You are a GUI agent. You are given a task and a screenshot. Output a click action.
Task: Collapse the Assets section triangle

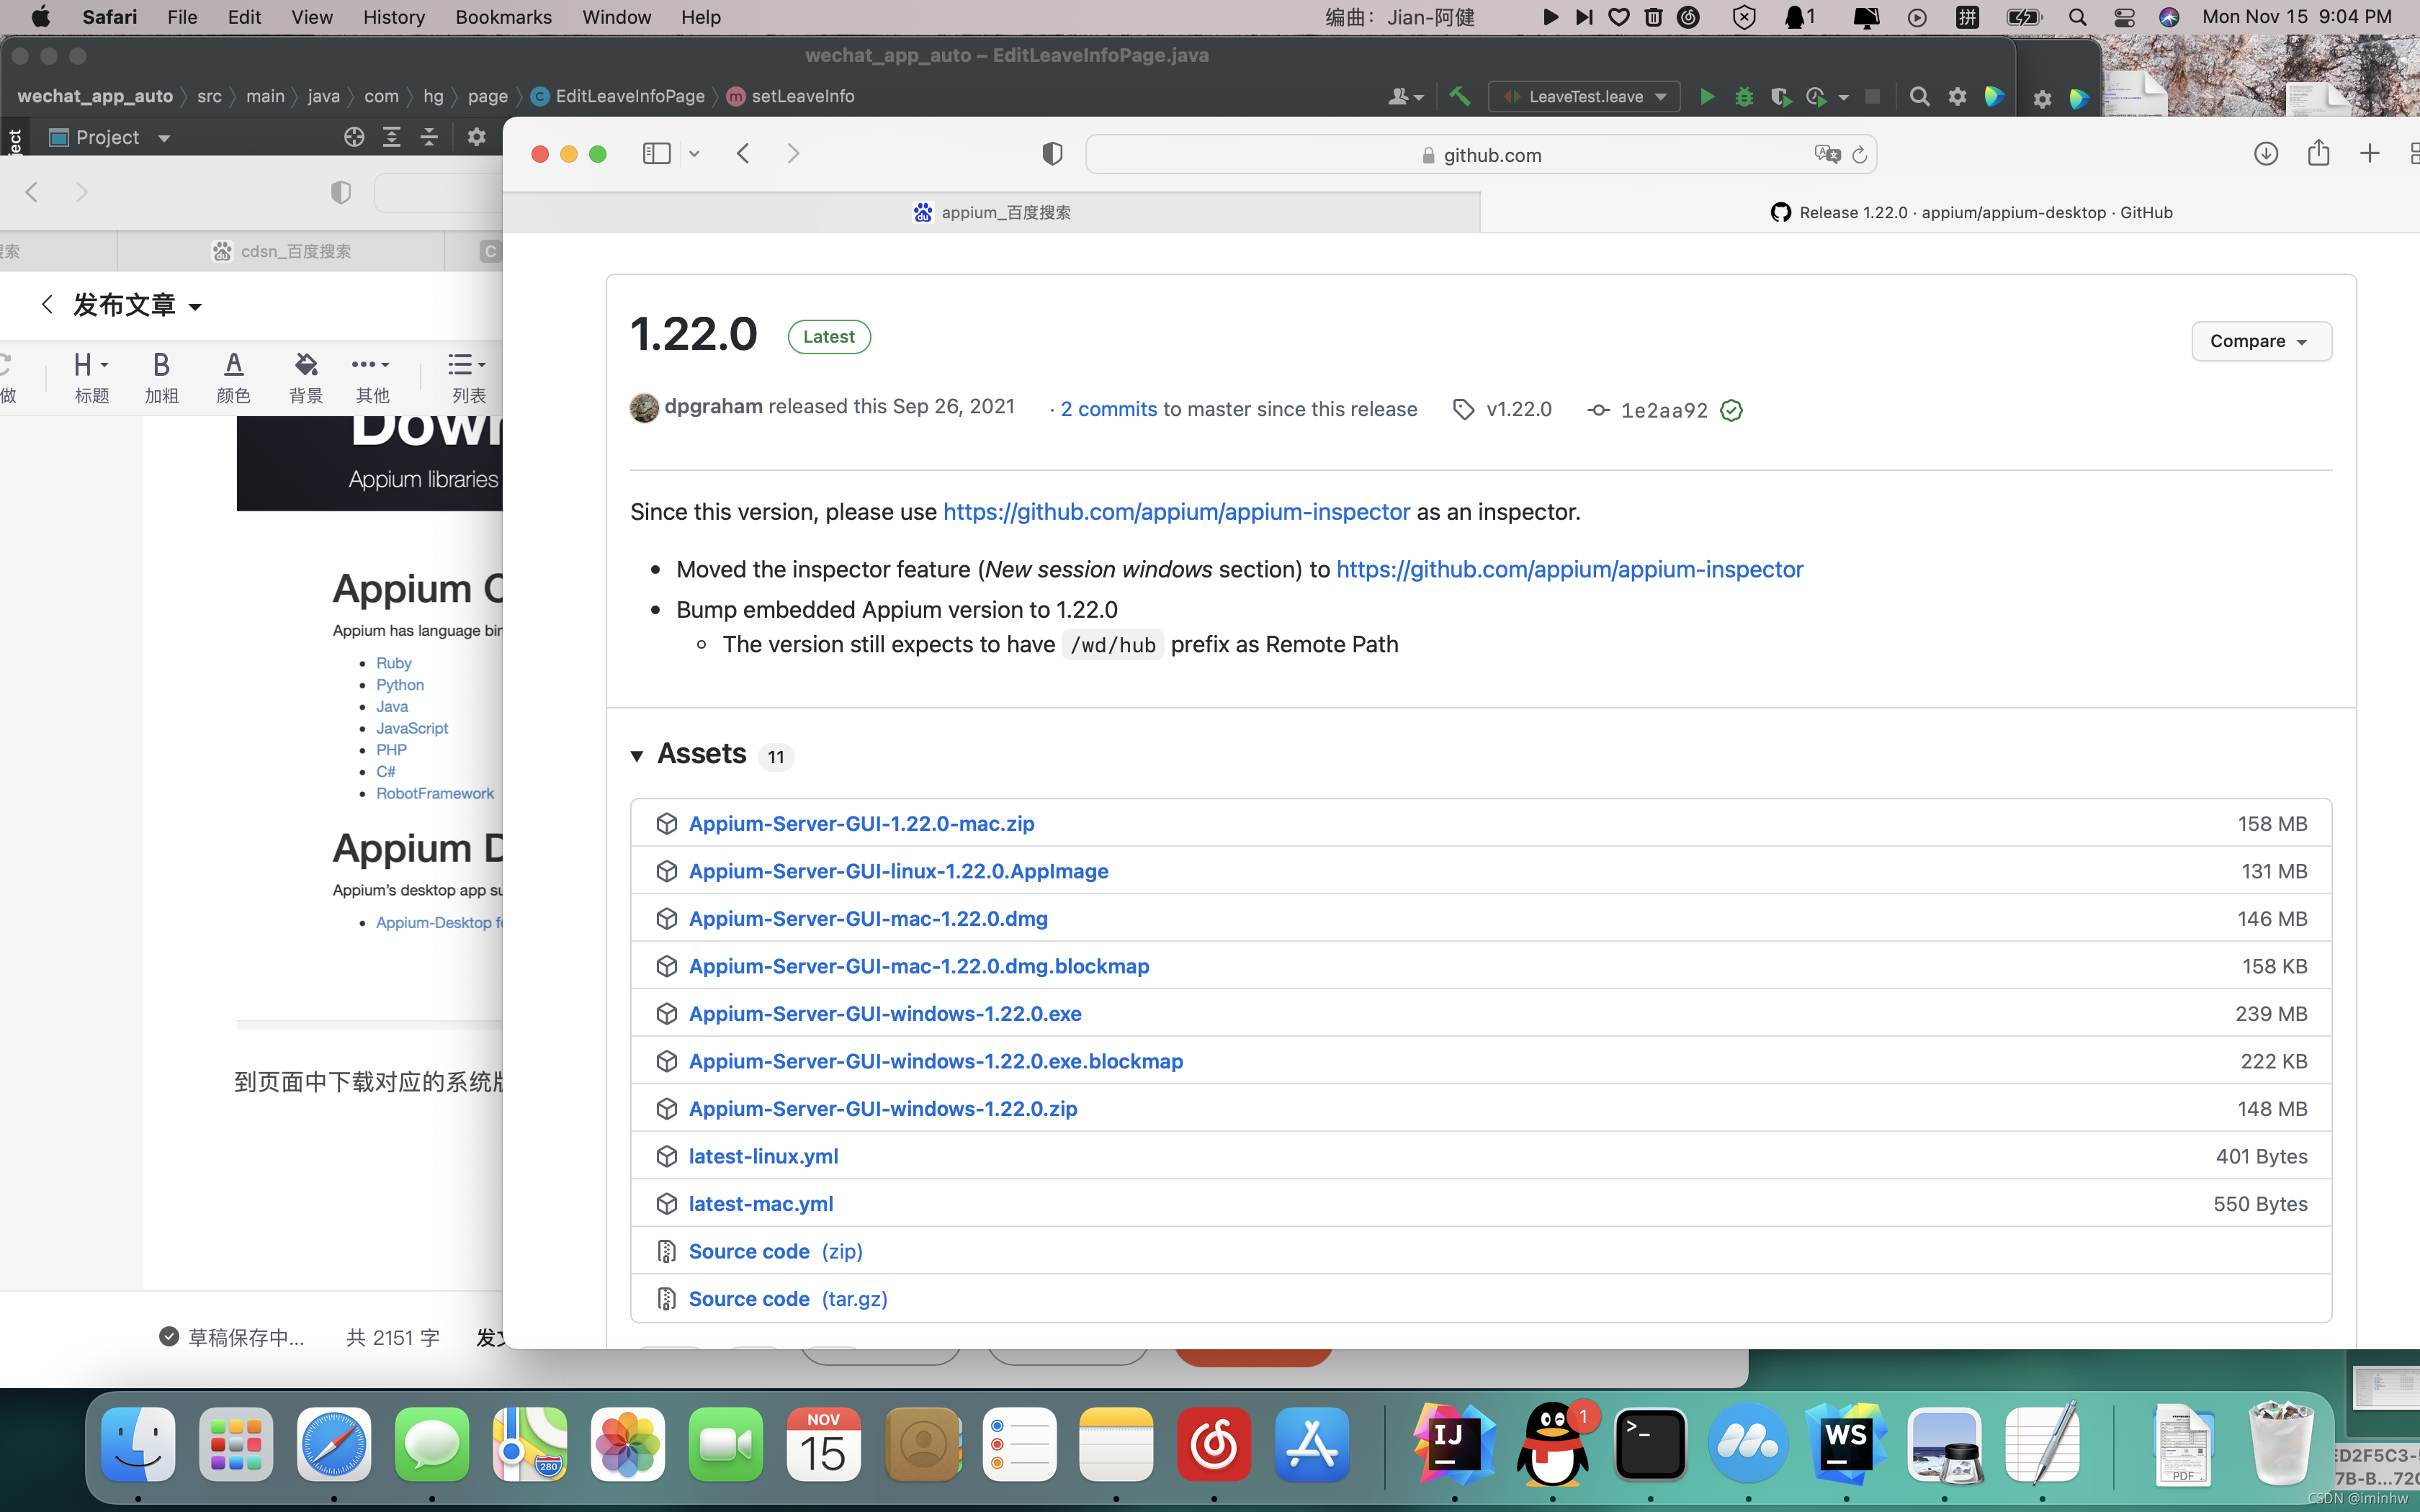[x=637, y=756]
